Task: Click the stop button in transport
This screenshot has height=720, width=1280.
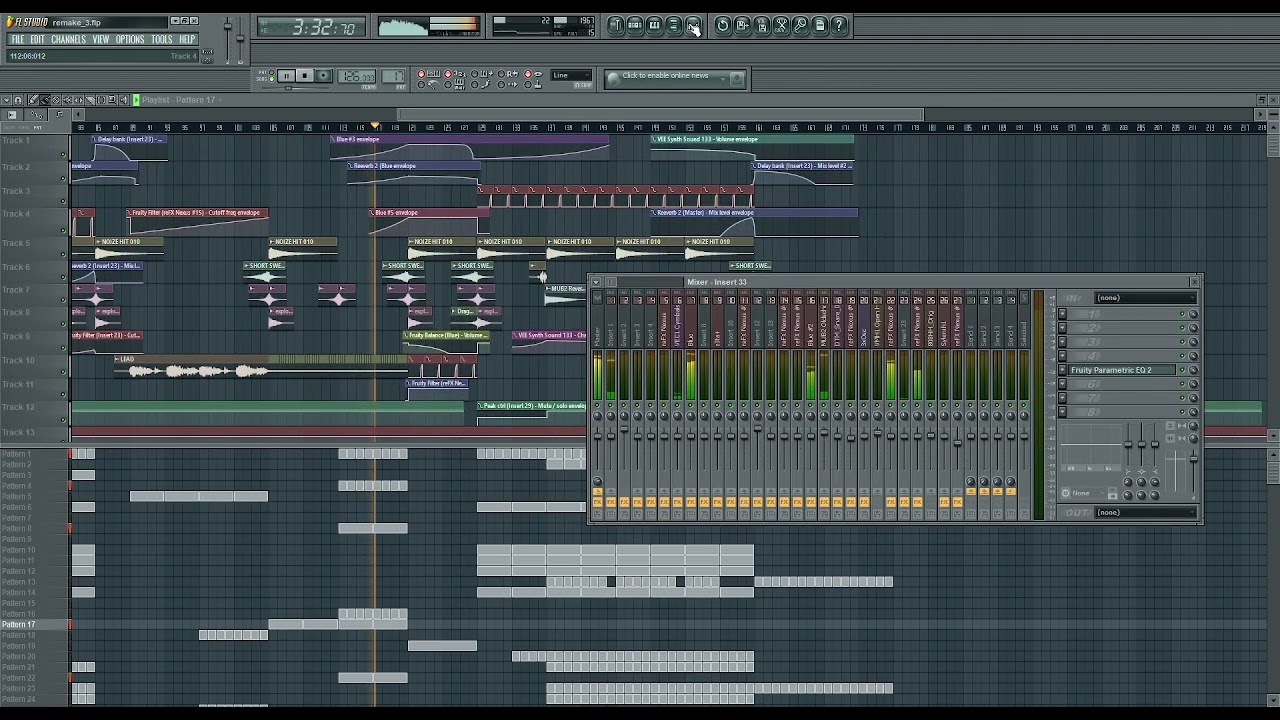Action: (305, 76)
